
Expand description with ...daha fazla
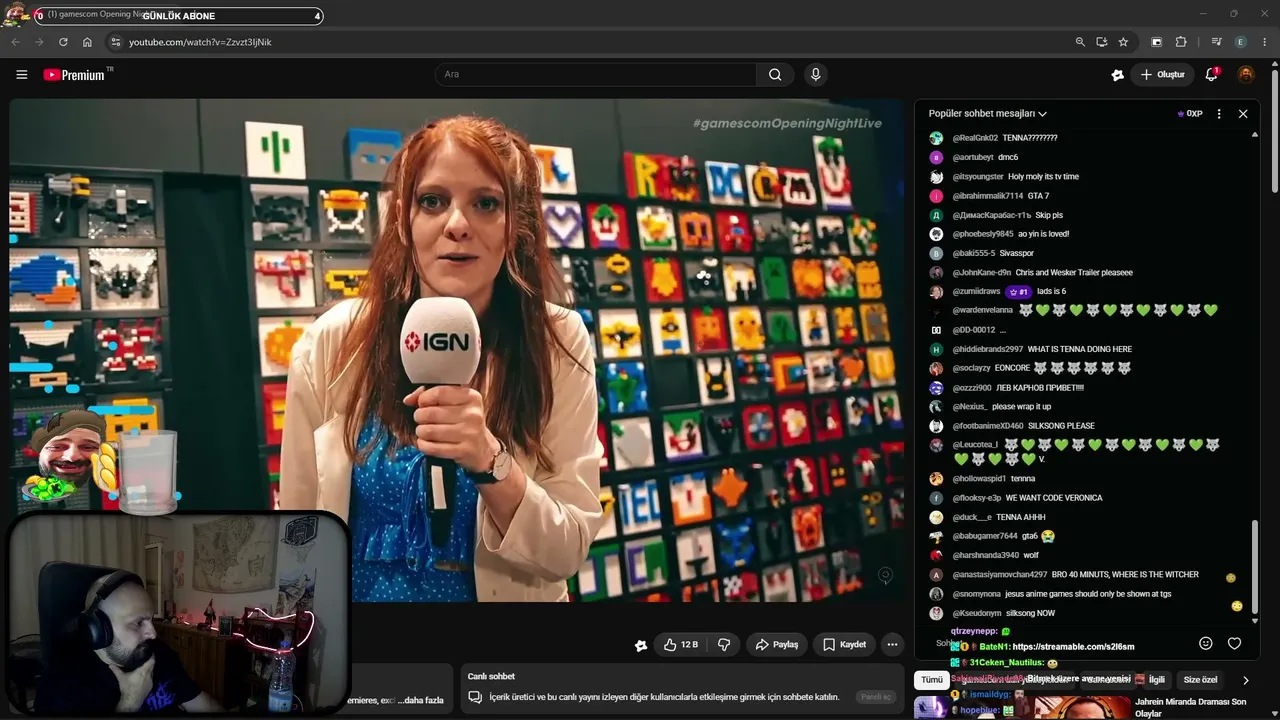point(420,700)
